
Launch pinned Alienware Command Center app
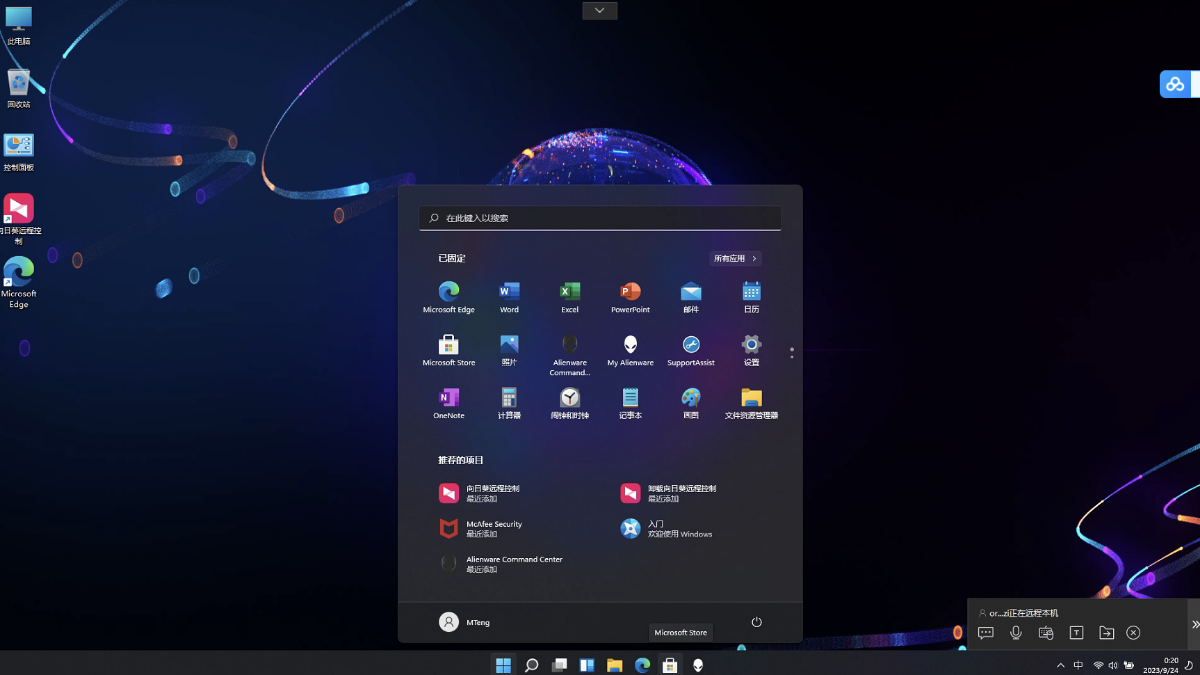coord(570,354)
